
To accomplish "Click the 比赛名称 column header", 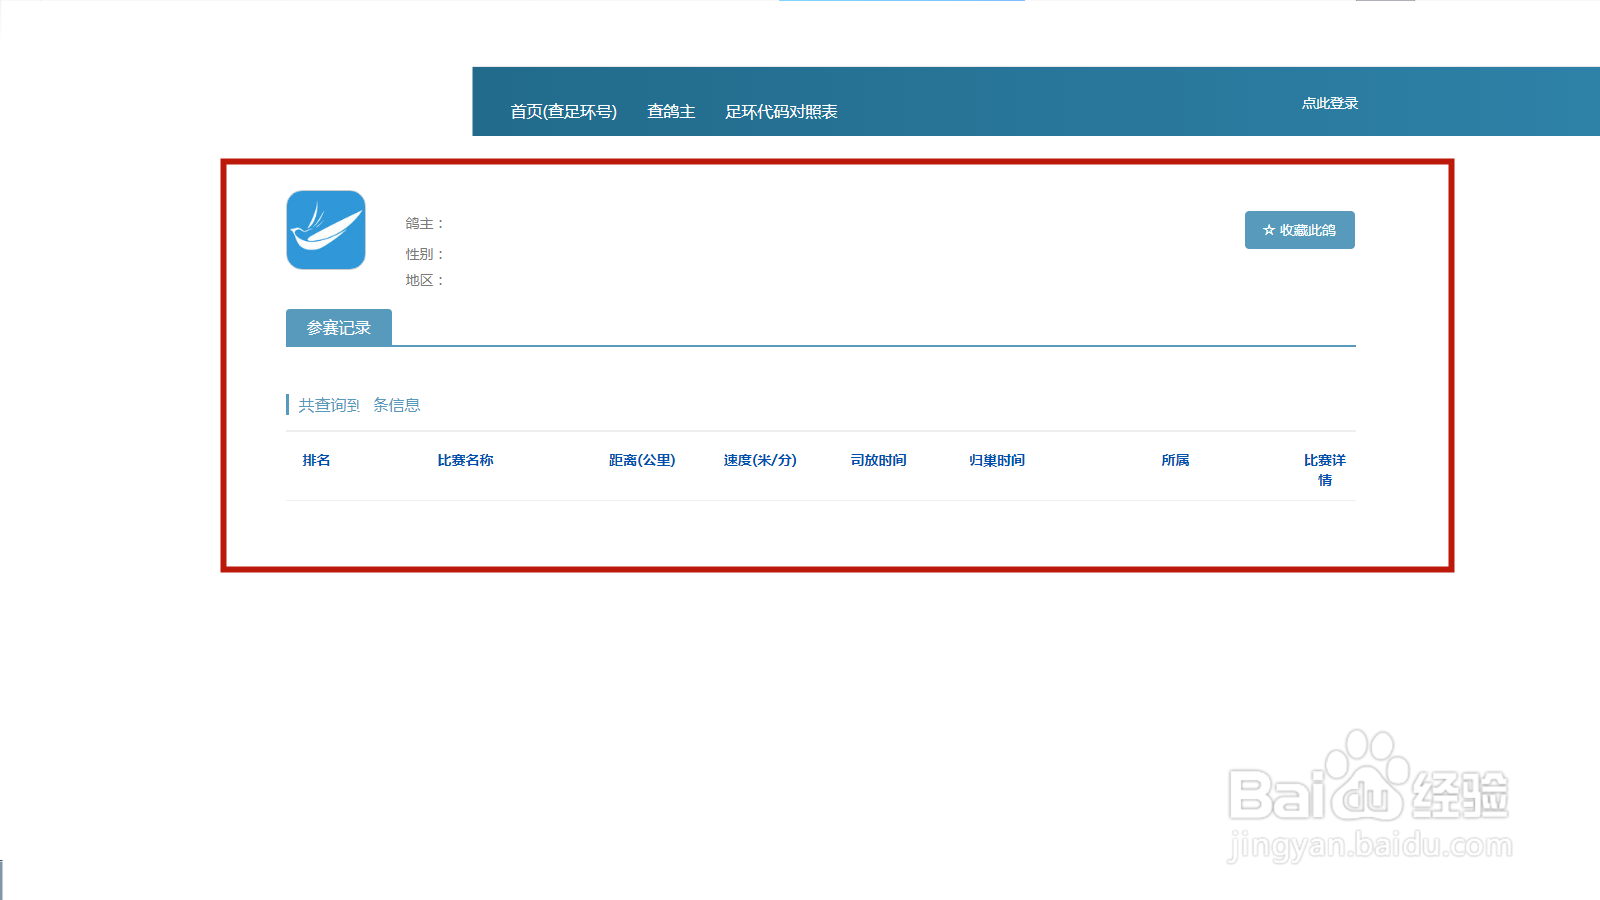I will 466,460.
